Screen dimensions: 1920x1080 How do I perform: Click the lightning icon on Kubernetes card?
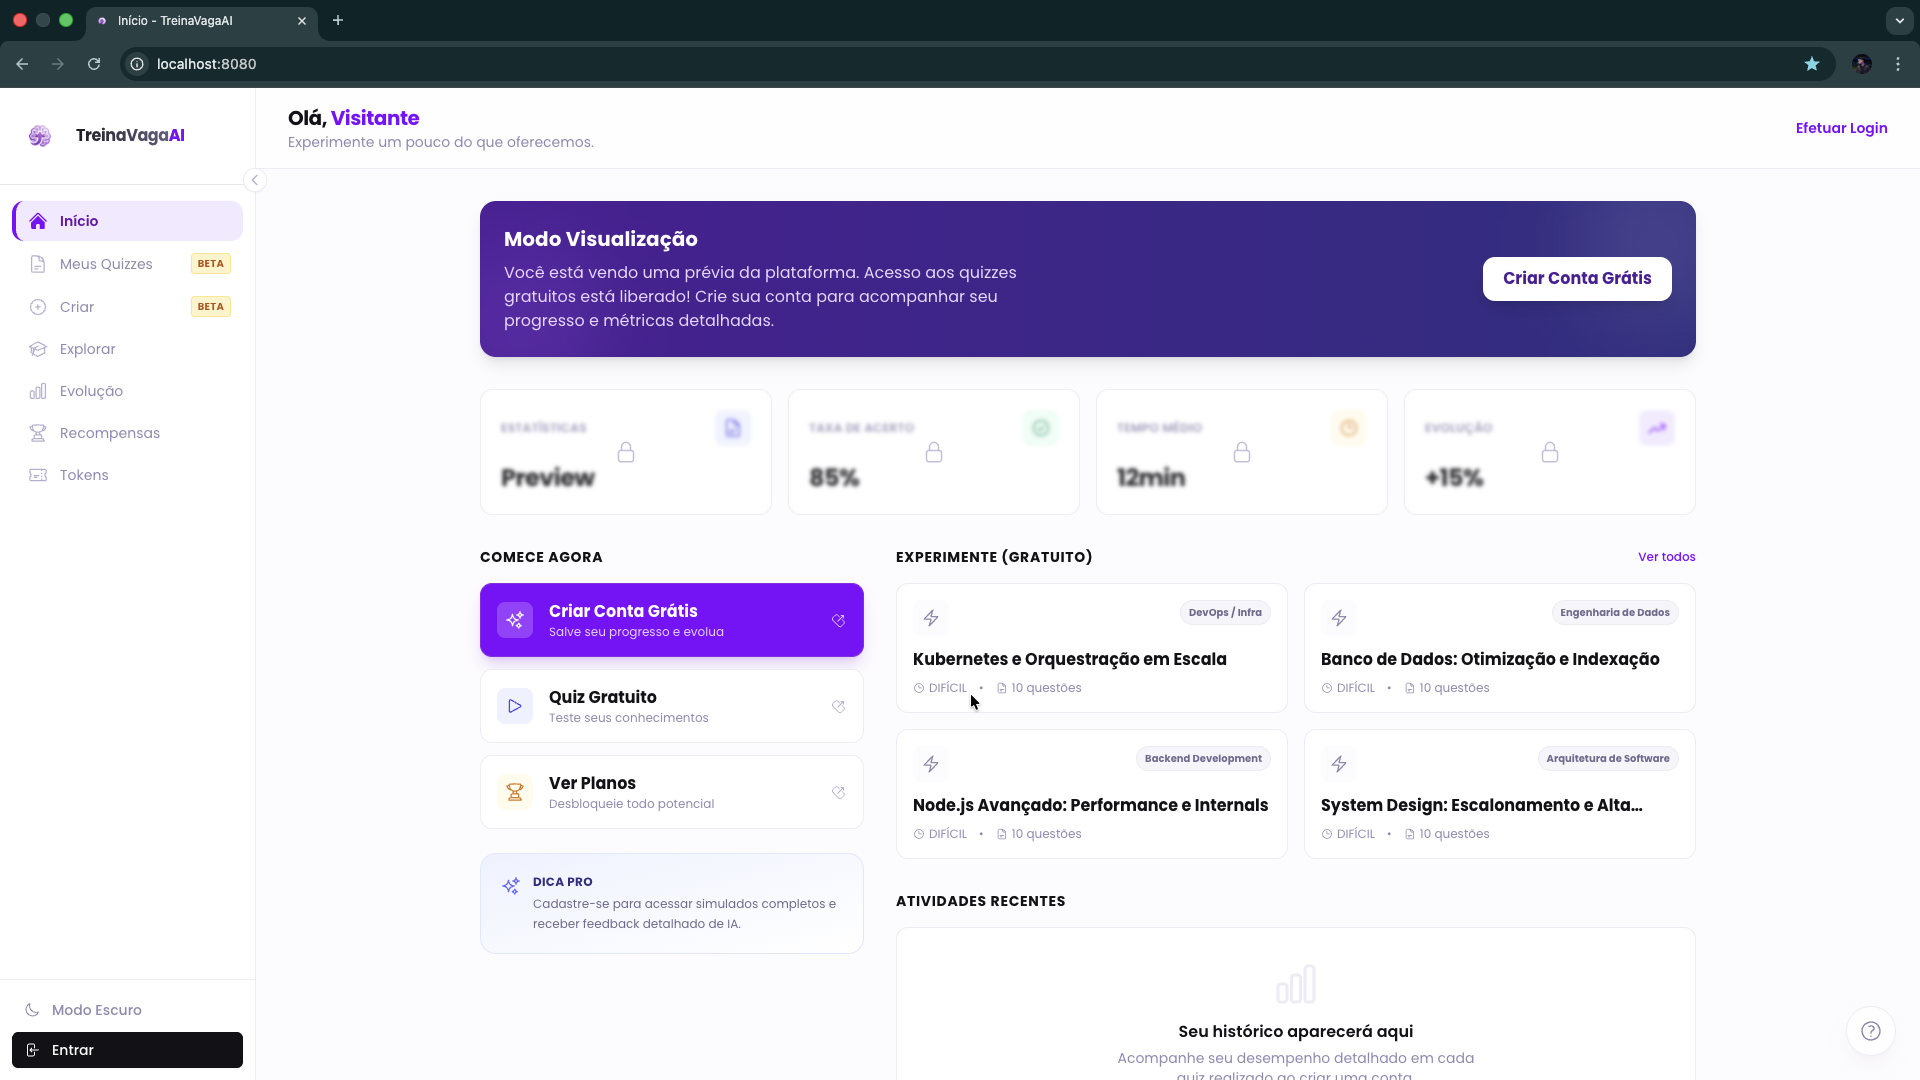coord(931,618)
